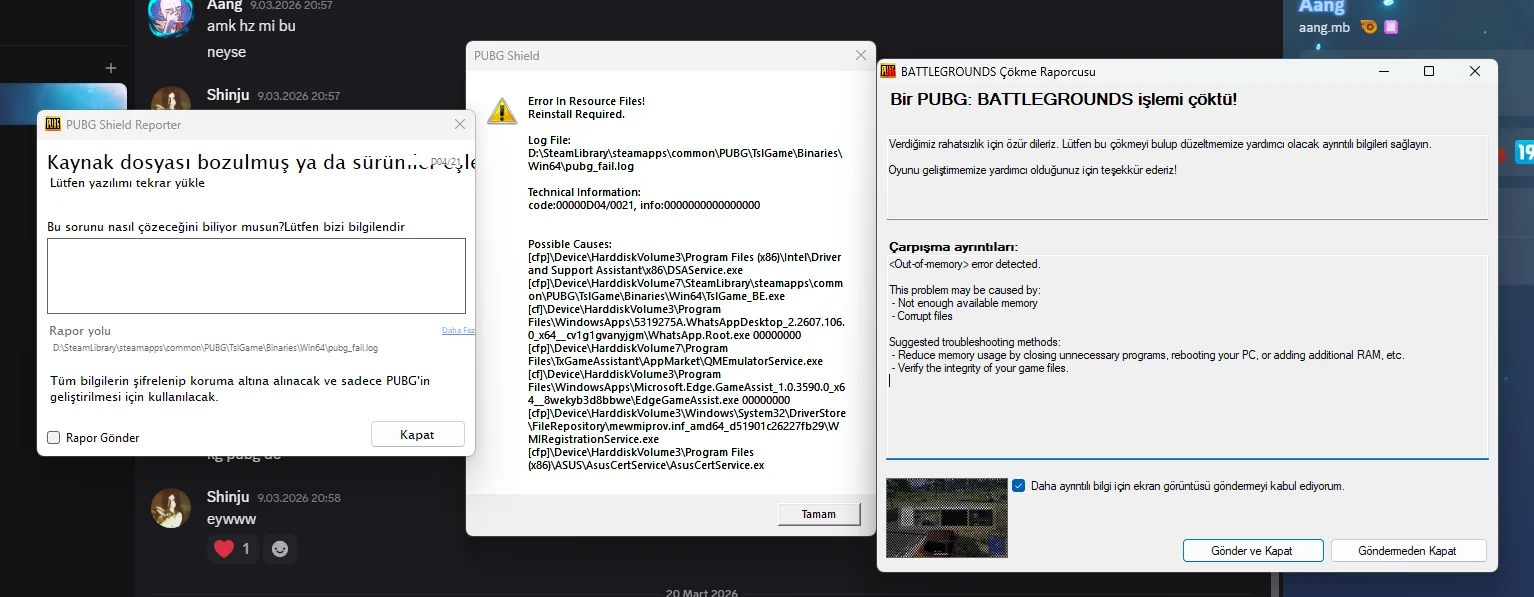The height and width of the screenshot is (597, 1534).
Task: Click the 'Çarpışma ayrıntıları:' label
Action: [x=953, y=246]
